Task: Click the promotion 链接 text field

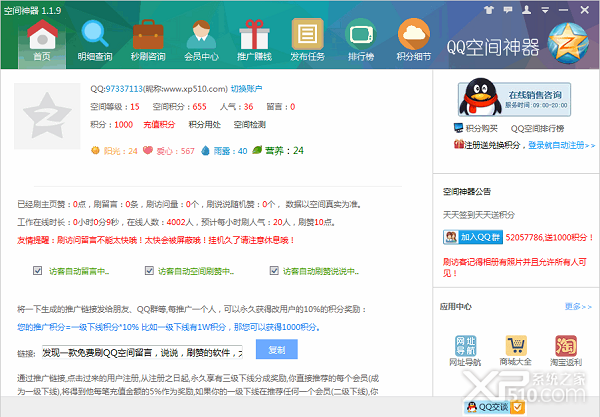Action: (142, 352)
